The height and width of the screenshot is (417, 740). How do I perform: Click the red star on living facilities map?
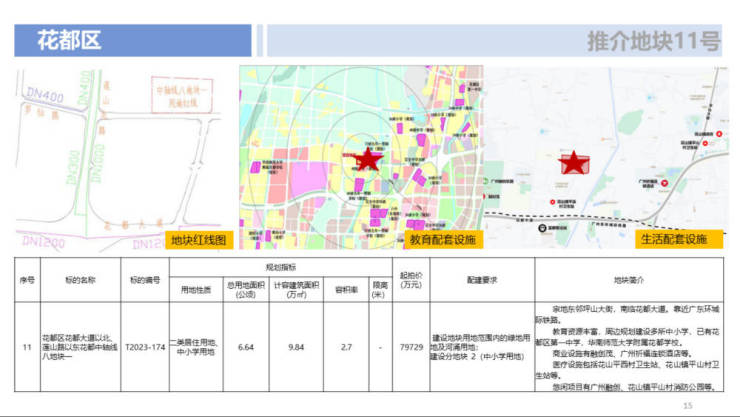pyautogui.click(x=574, y=162)
